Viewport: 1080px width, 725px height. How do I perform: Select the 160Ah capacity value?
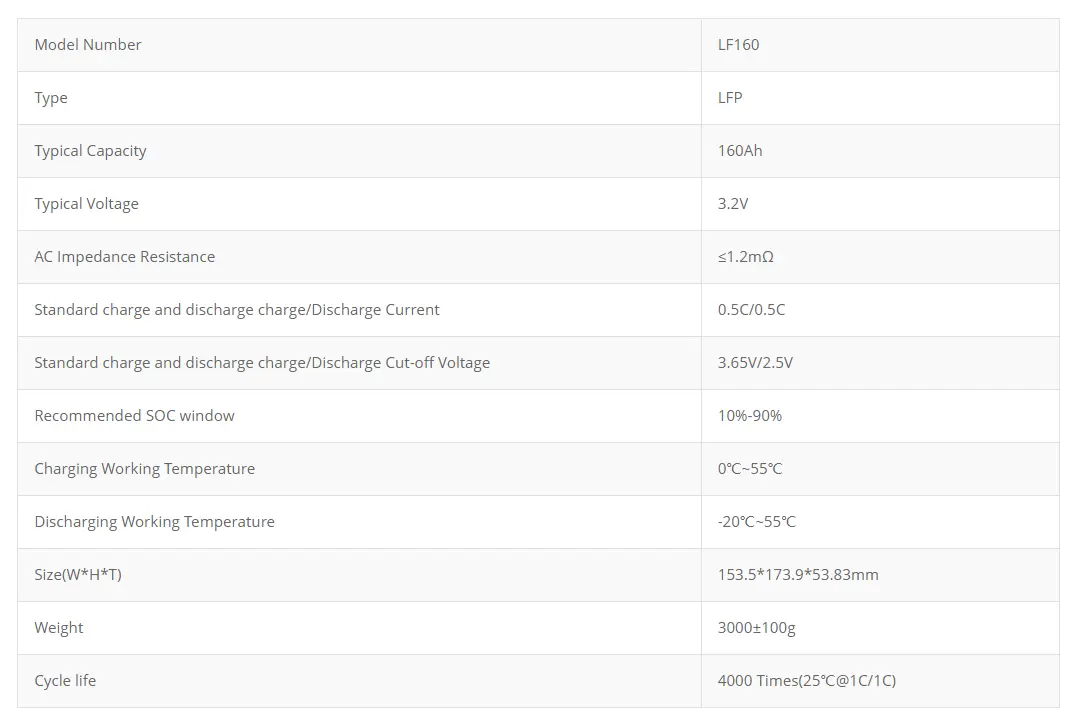point(740,151)
